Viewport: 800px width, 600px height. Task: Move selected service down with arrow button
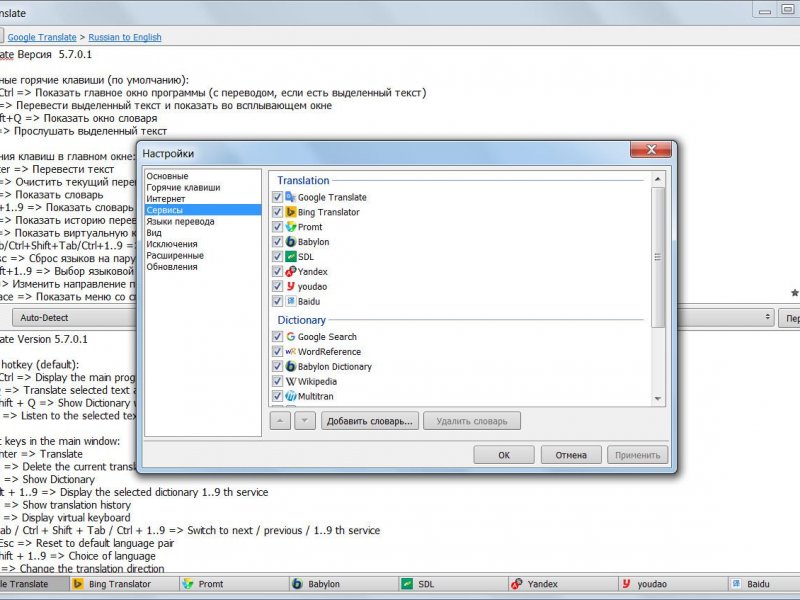tap(305, 421)
